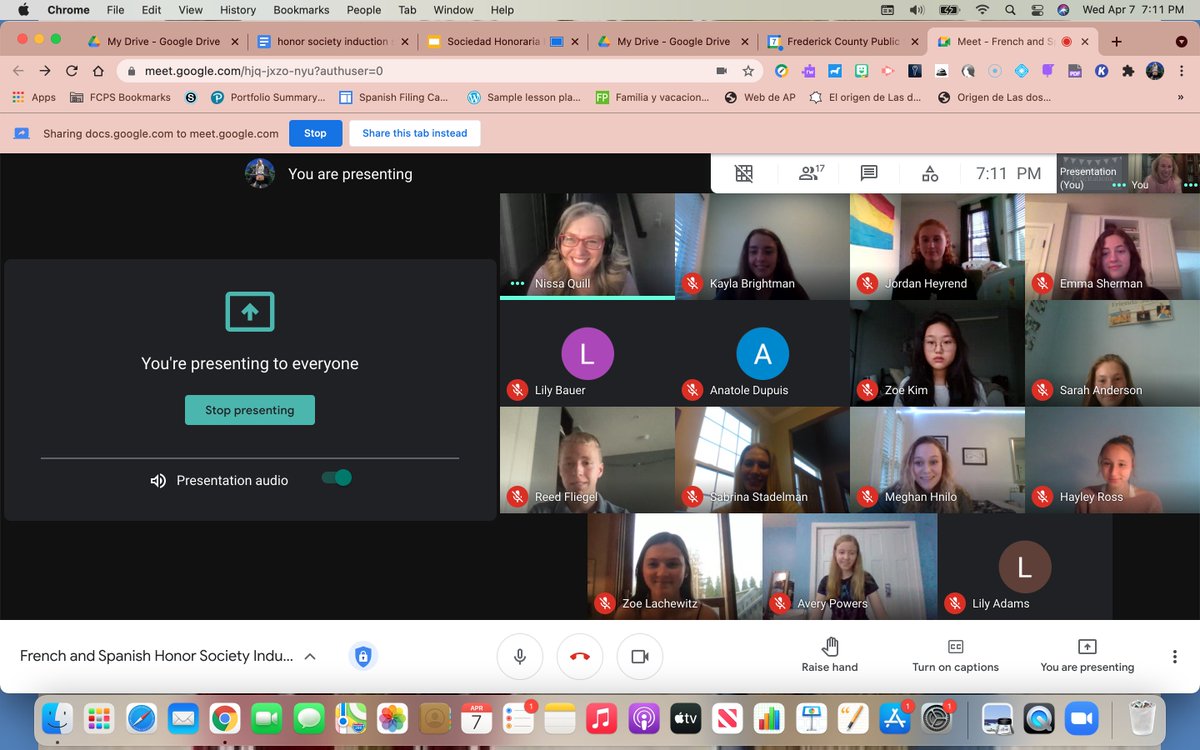Click Kayla Brightman's muted microphone icon
The image size is (1200, 750).
tap(691, 283)
